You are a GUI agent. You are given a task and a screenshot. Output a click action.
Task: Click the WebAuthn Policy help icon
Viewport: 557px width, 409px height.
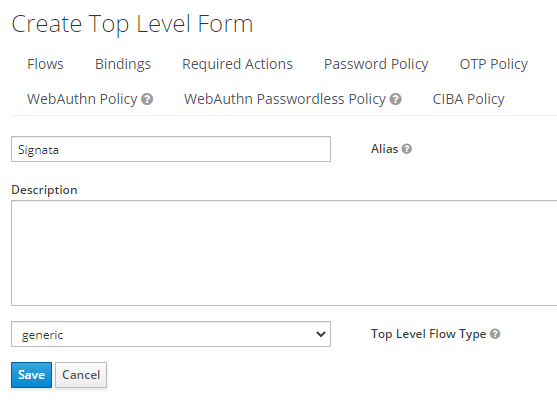[147, 99]
